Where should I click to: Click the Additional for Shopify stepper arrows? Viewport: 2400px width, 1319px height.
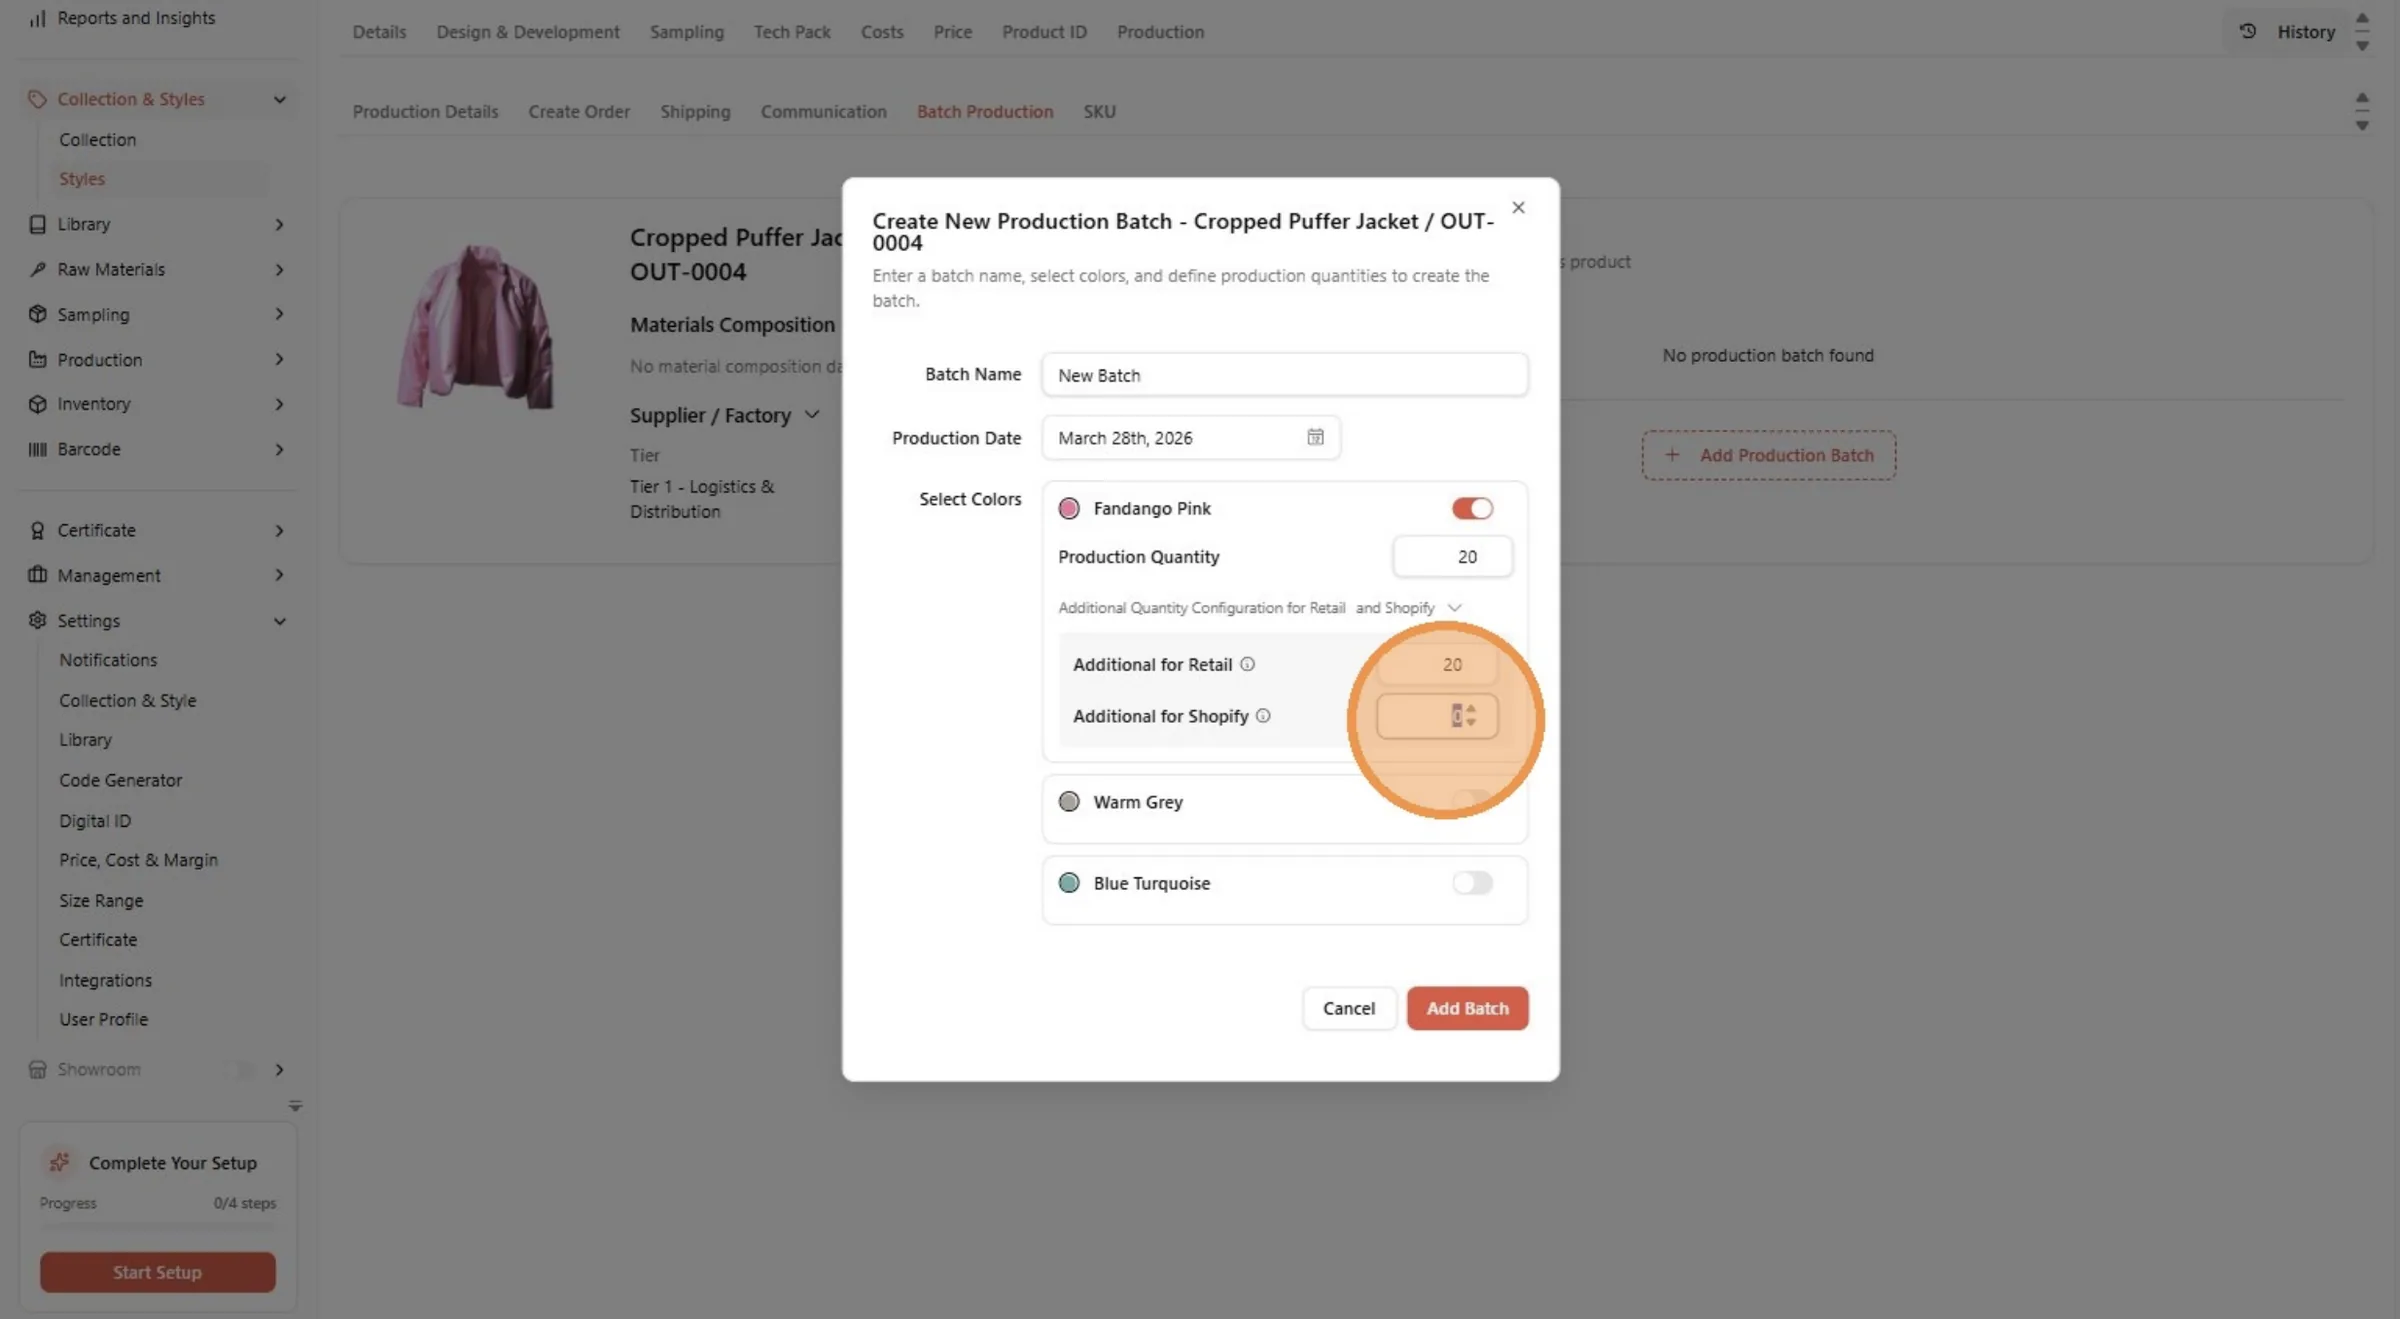tap(1470, 716)
